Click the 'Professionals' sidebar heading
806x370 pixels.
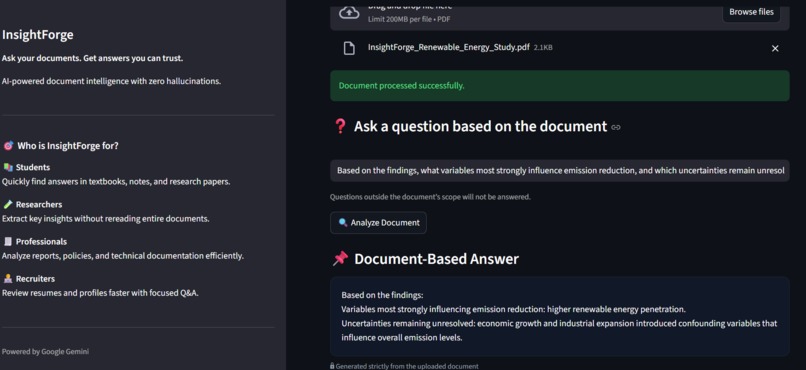(41, 242)
